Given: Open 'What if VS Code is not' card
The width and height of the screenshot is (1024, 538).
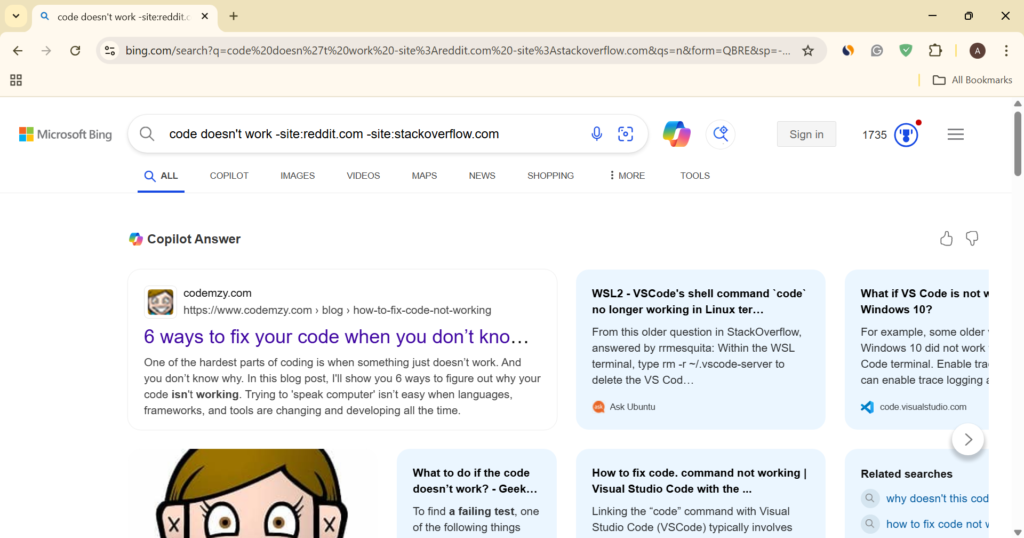Looking at the screenshot, I should (x=917, y=349).
